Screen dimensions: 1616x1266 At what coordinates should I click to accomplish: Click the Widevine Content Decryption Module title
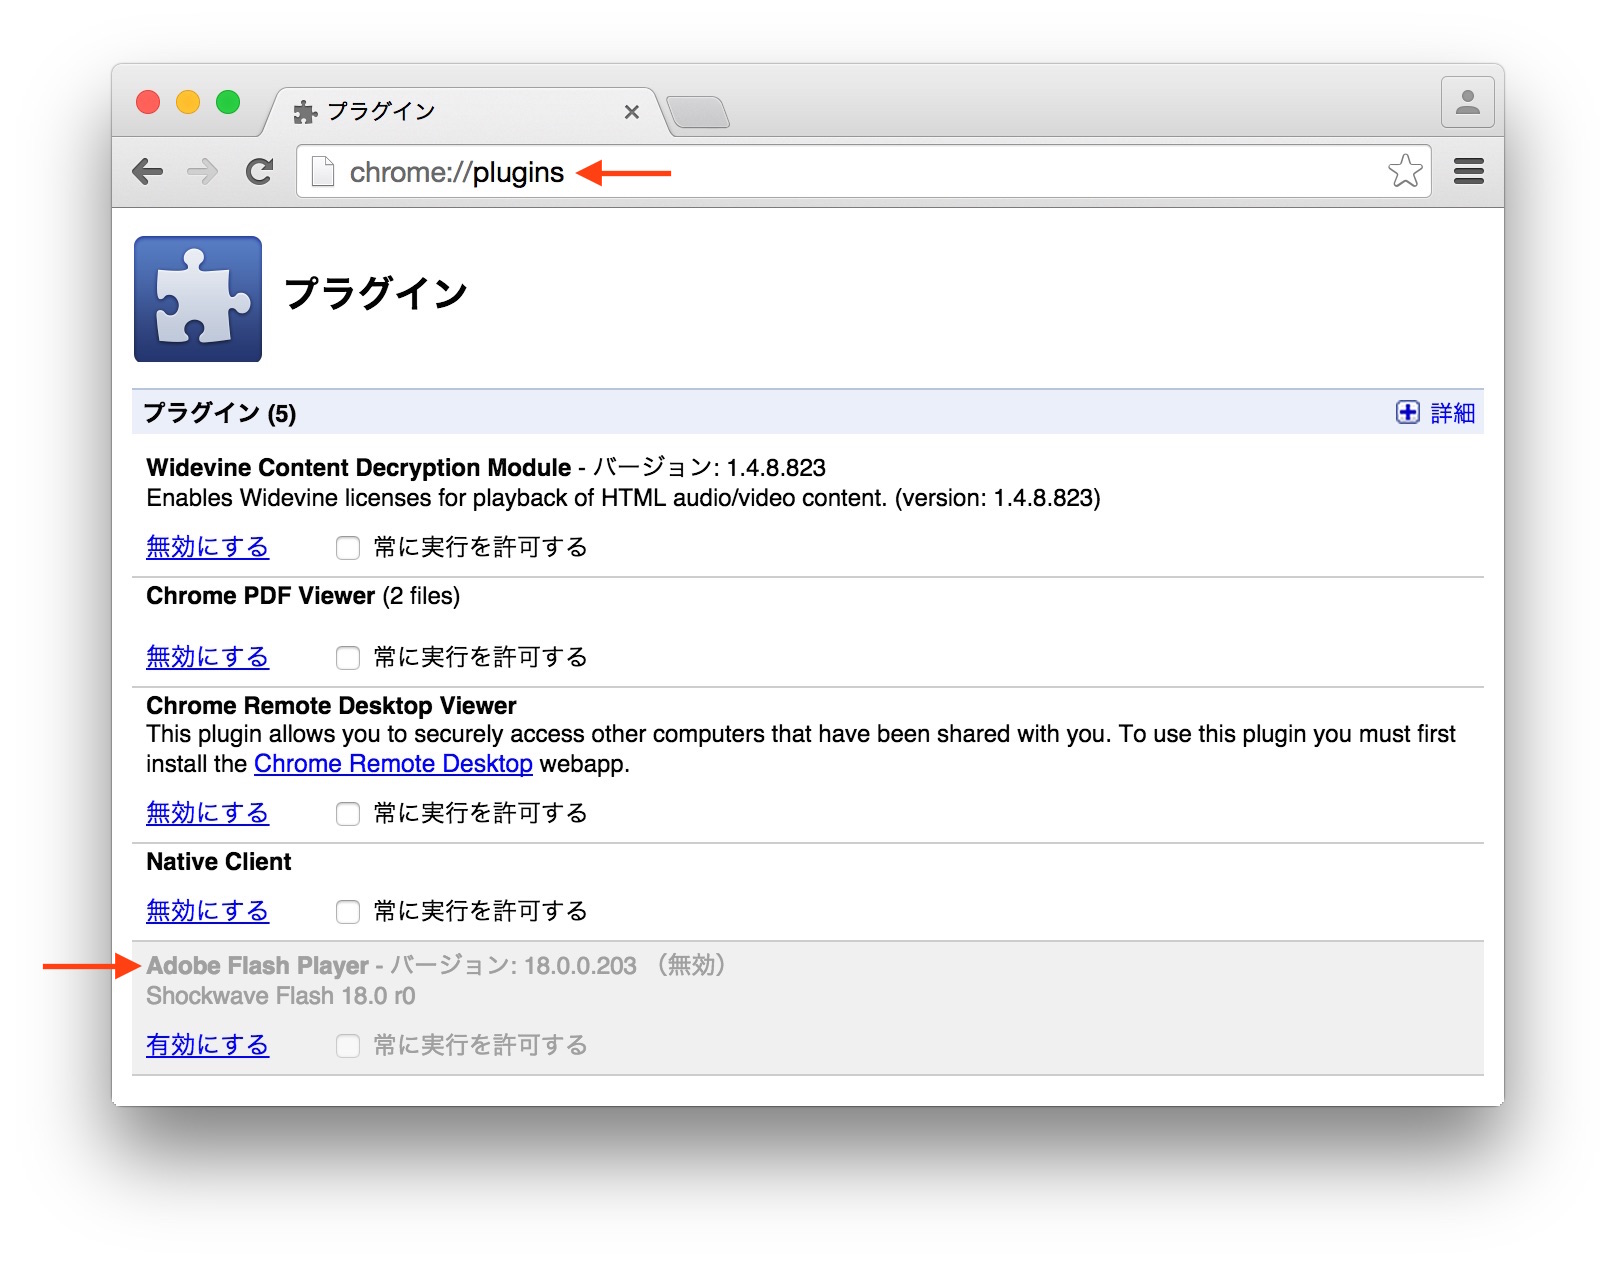click(x=358, y=468)
